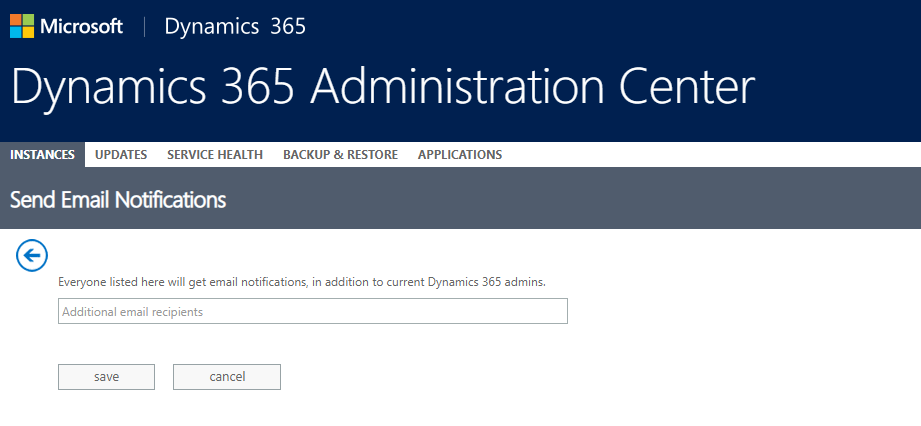Click the Microsoft wordmark in header
This screenshot has height=426, width=921.
tap(81, 26)
